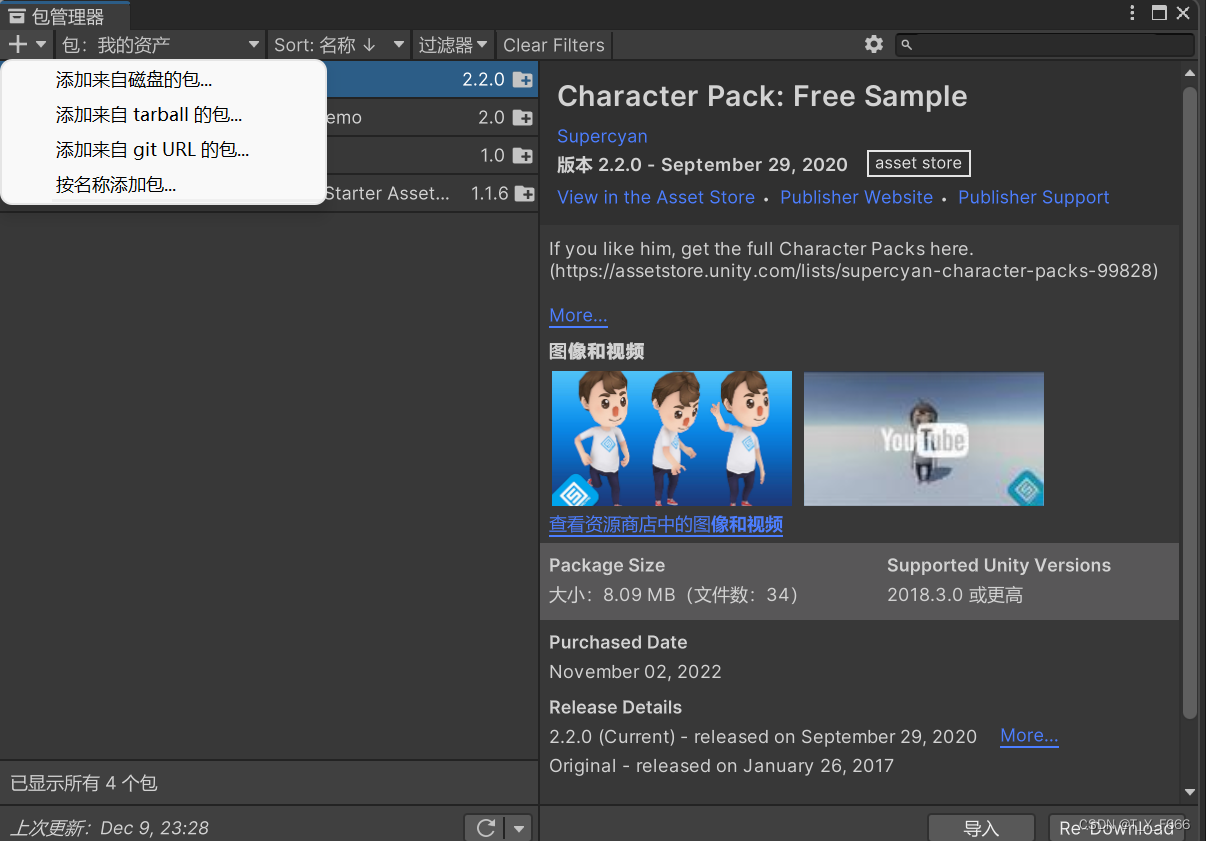
Task: Open the 过滤器 filters dropdown
Action: pos(453,45)
